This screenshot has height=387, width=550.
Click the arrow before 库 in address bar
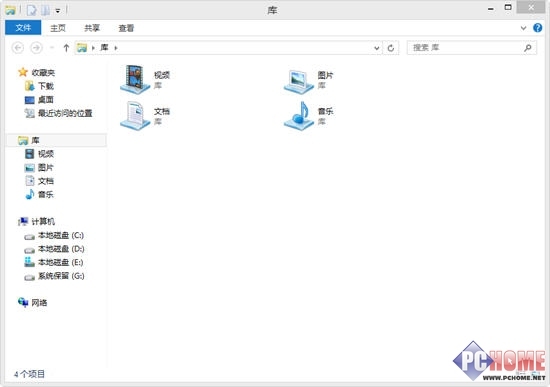[x=93, y=48]
